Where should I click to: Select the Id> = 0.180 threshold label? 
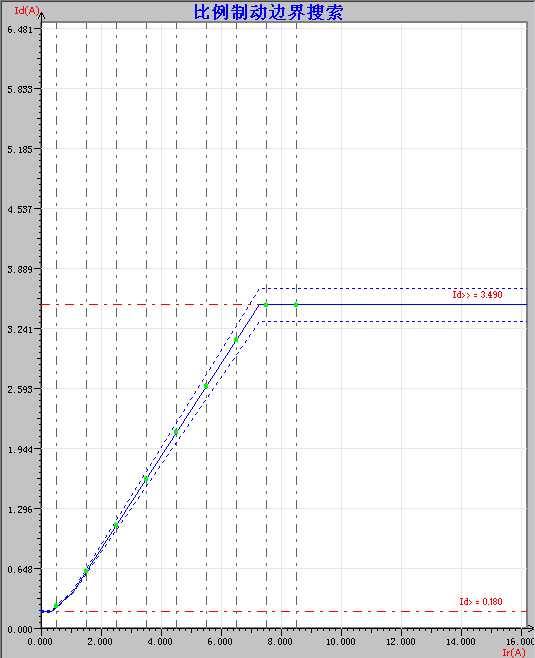pos(480,601)
